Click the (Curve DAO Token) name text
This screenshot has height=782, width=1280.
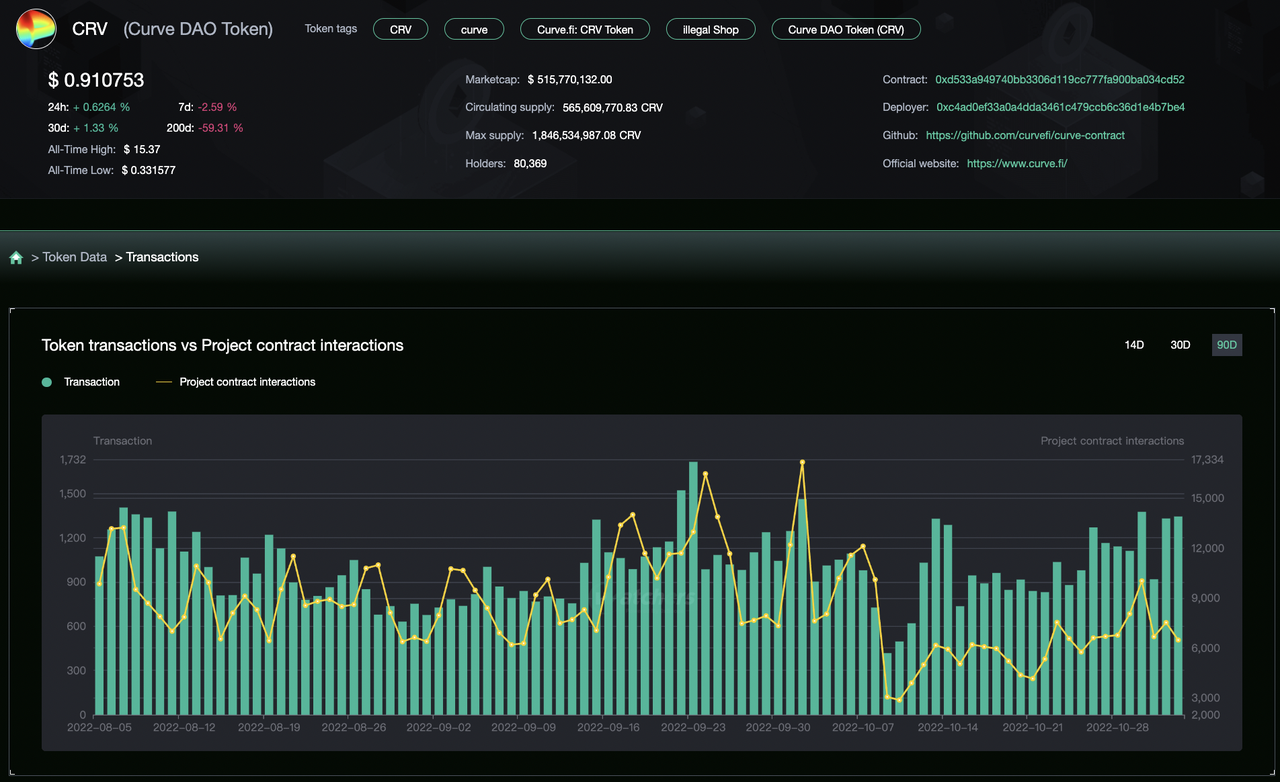coord(198,29)
